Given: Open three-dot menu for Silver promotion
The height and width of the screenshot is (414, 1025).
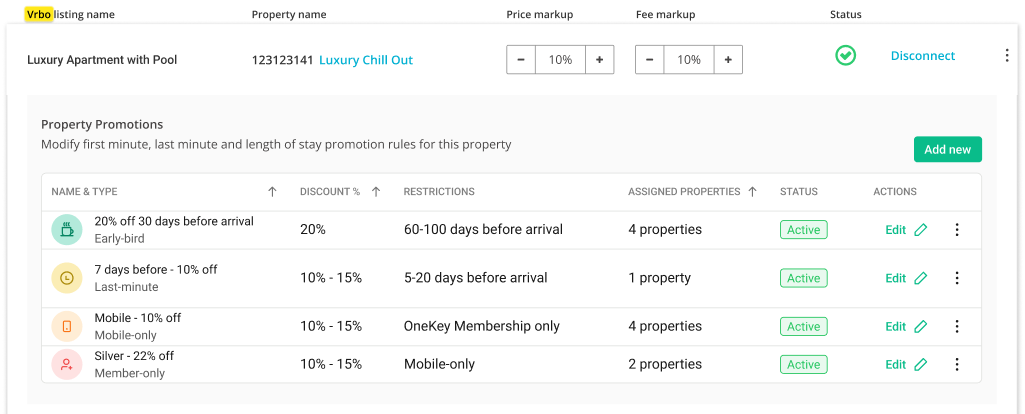Looking at the screenshot, I should 957,365.
